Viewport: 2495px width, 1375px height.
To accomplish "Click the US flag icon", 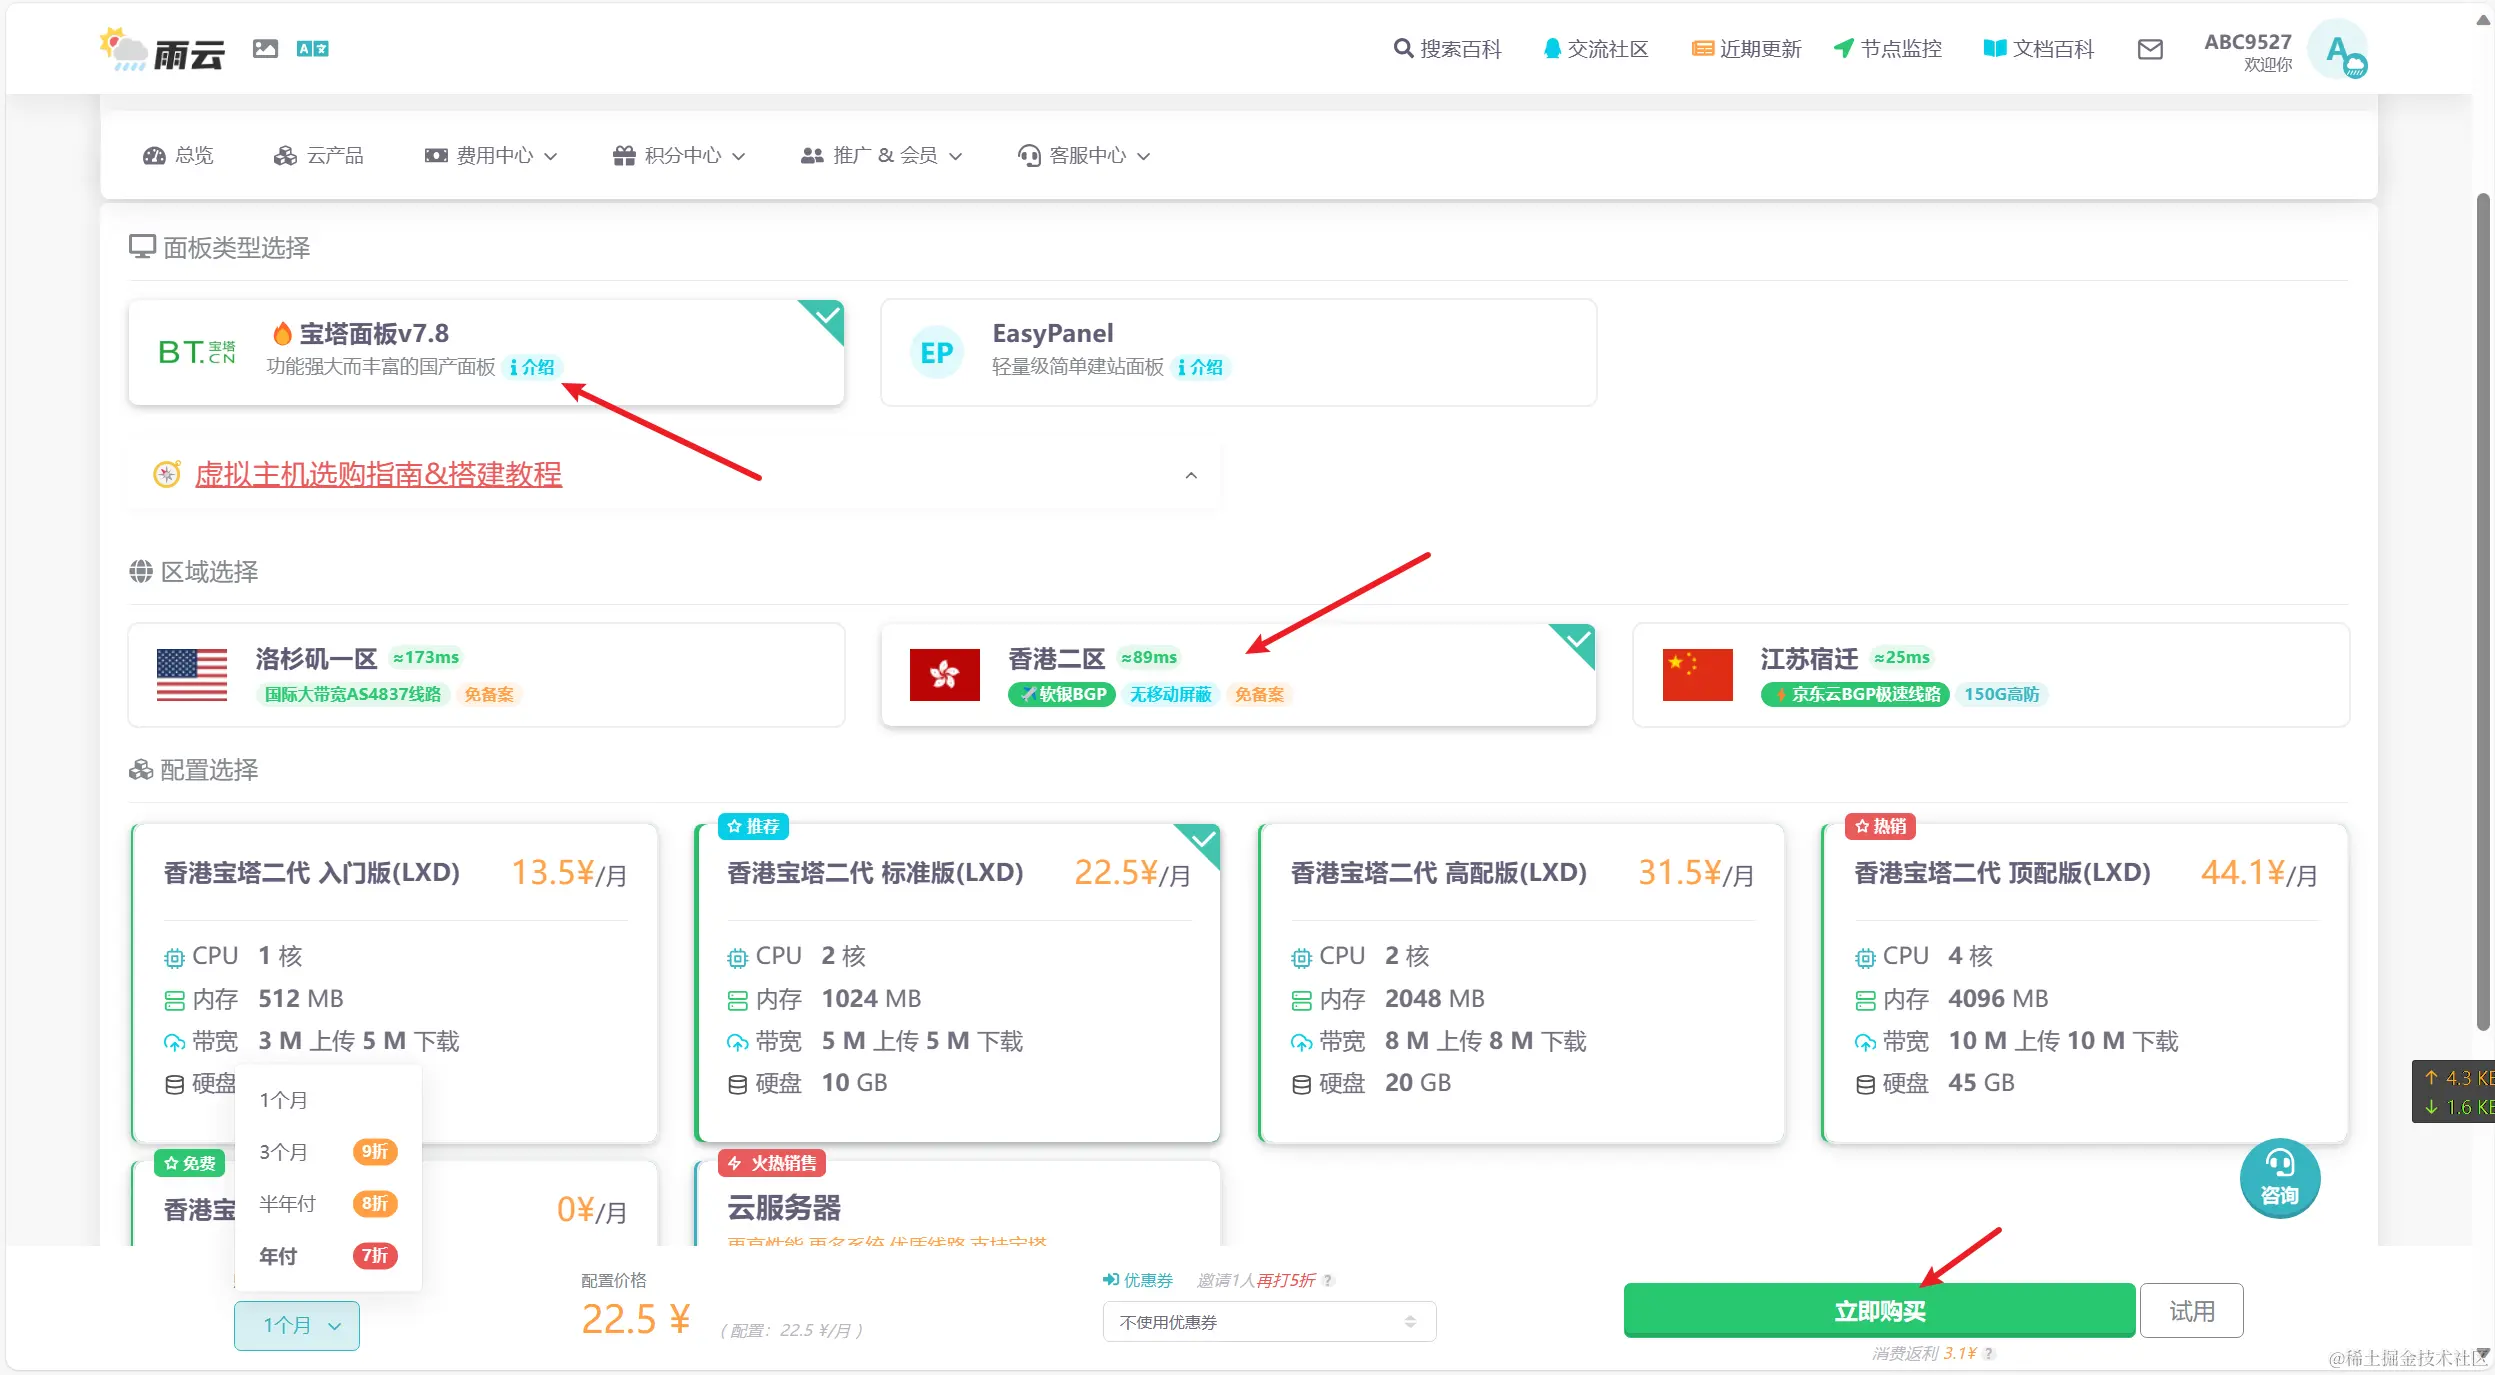I will [192, 675].
